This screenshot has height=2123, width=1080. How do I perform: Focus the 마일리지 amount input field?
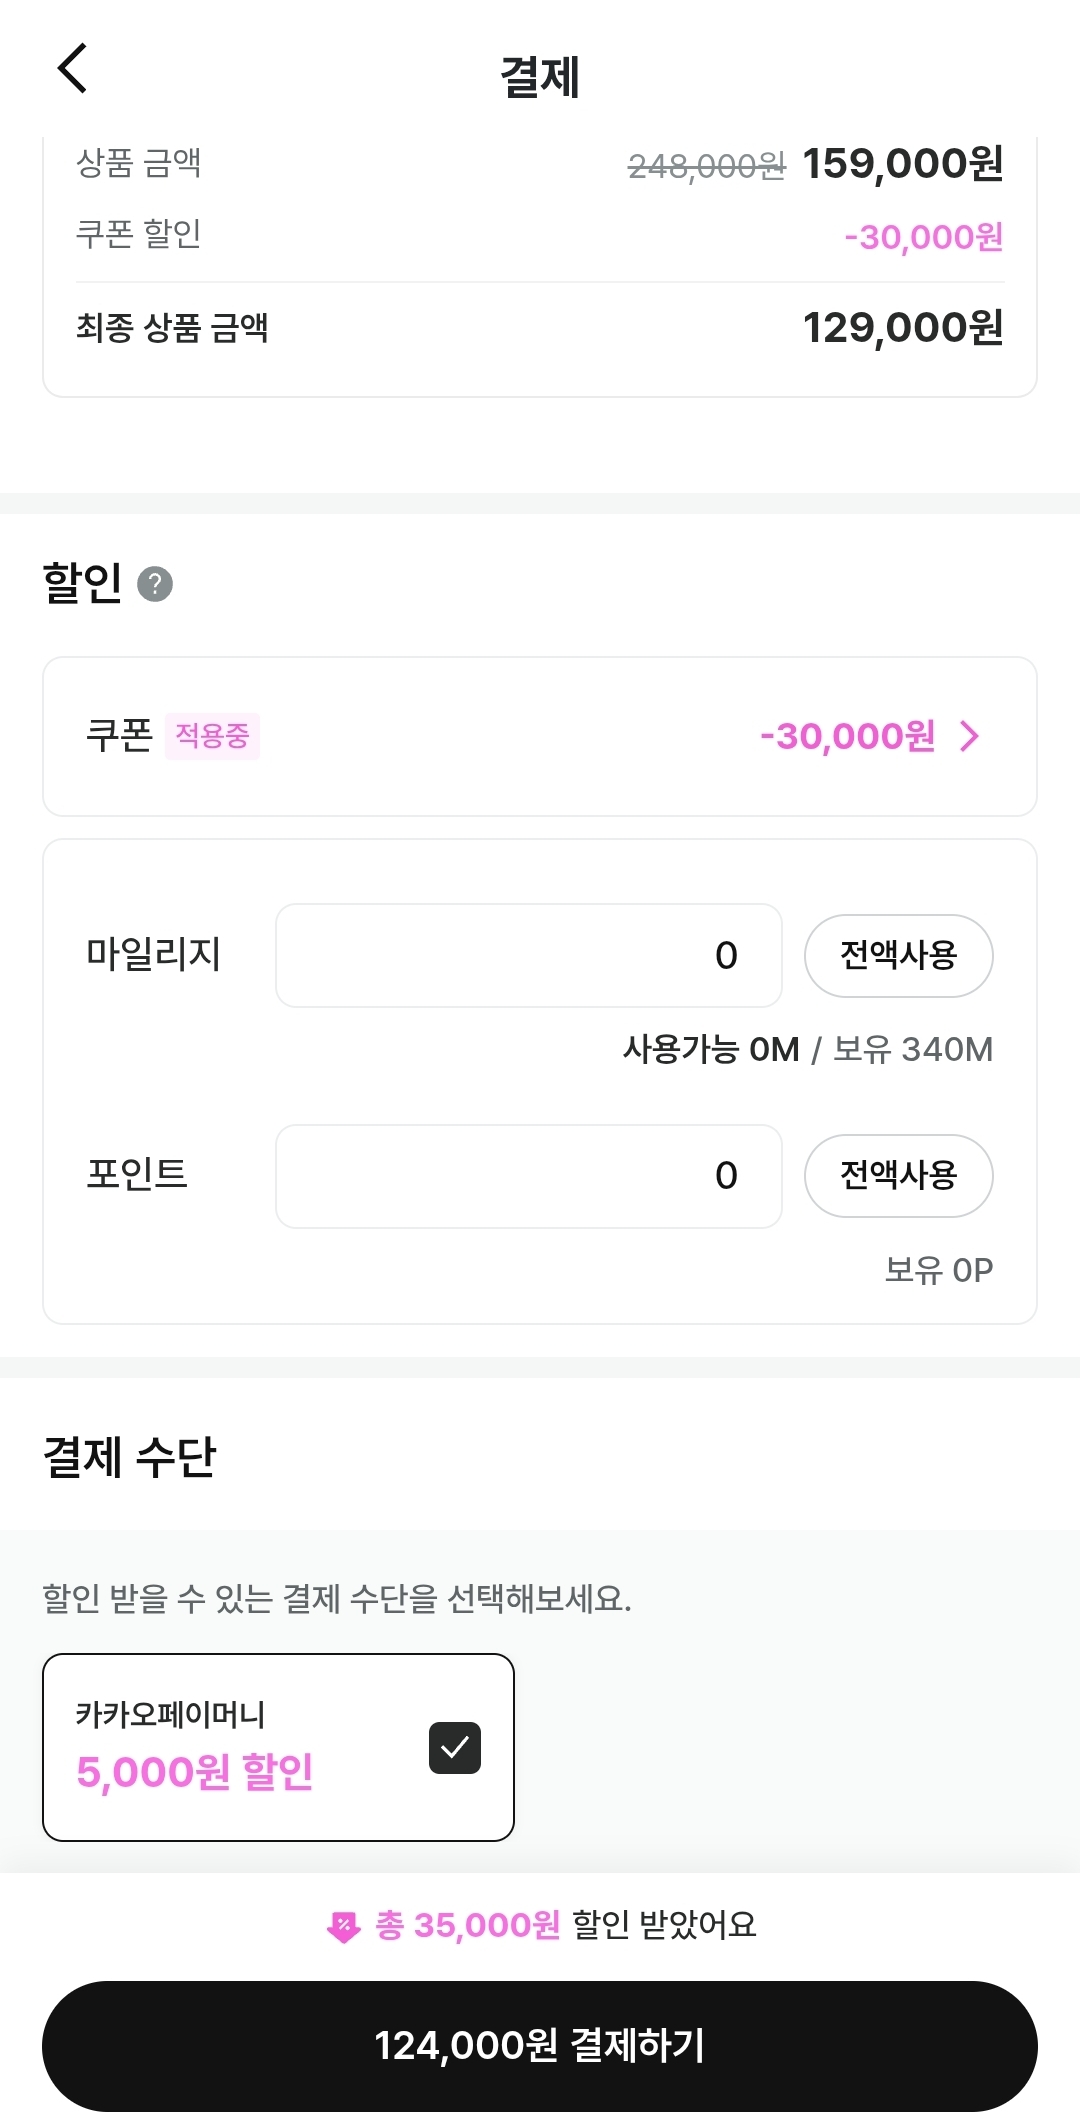click(528, 955)
